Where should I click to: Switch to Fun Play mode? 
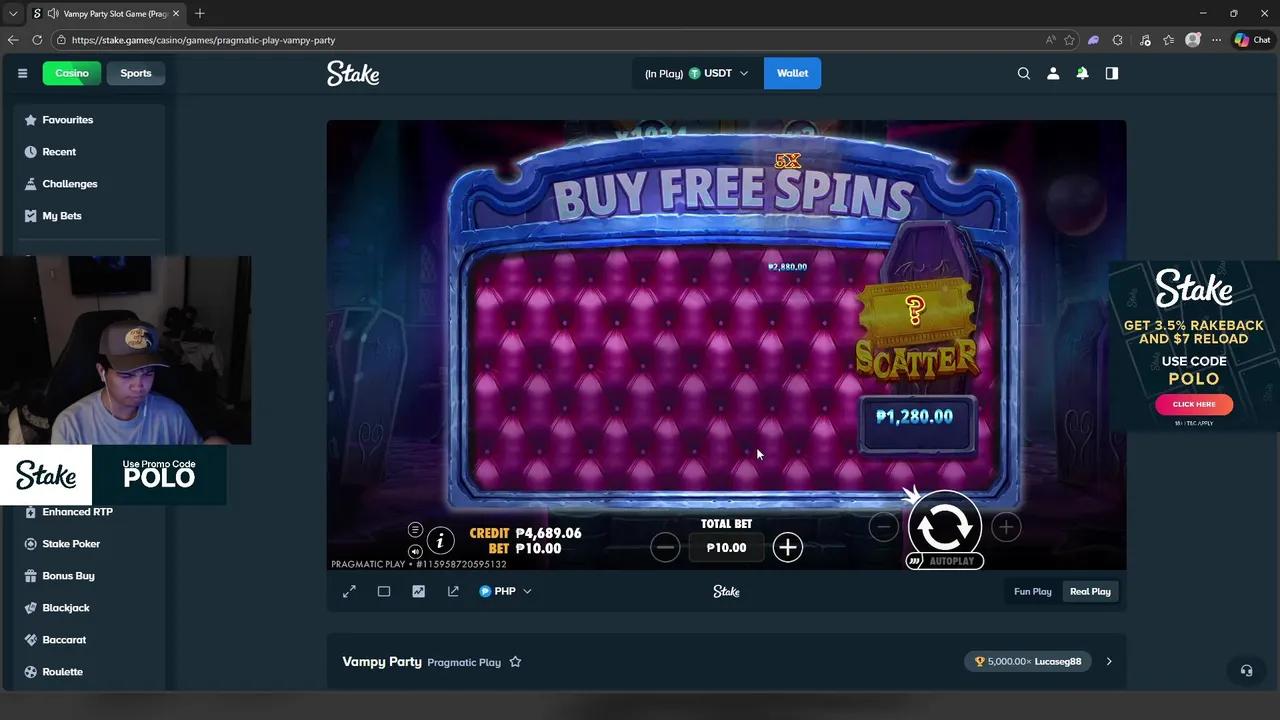1033,591
